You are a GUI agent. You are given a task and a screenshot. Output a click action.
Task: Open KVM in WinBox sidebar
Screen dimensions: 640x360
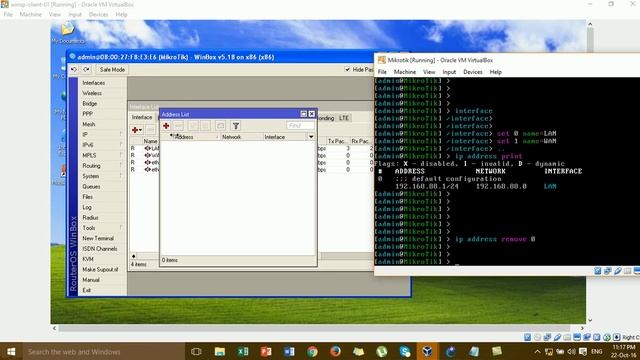[88, 259]
